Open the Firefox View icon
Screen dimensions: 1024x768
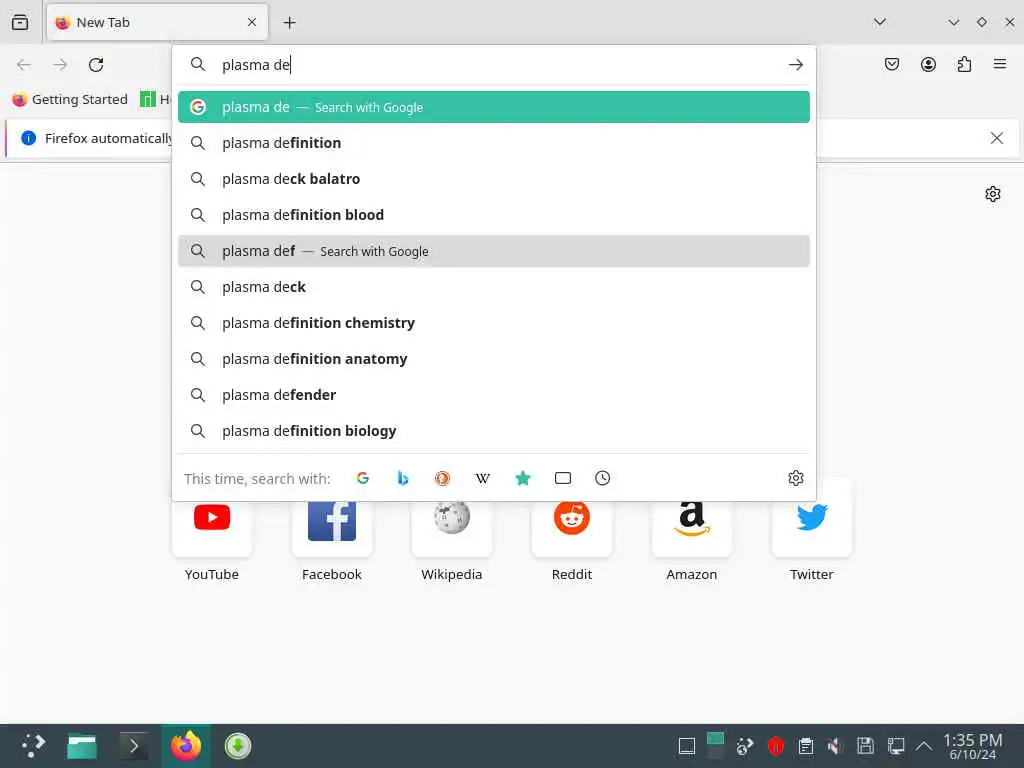click(x=20, y=22)
